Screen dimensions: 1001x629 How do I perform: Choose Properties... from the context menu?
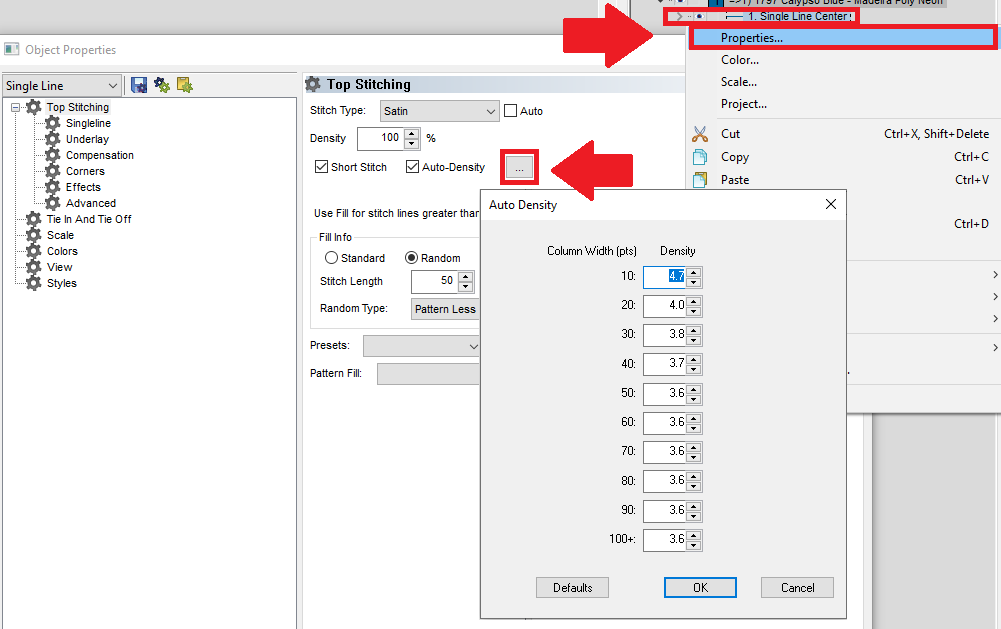752,38
